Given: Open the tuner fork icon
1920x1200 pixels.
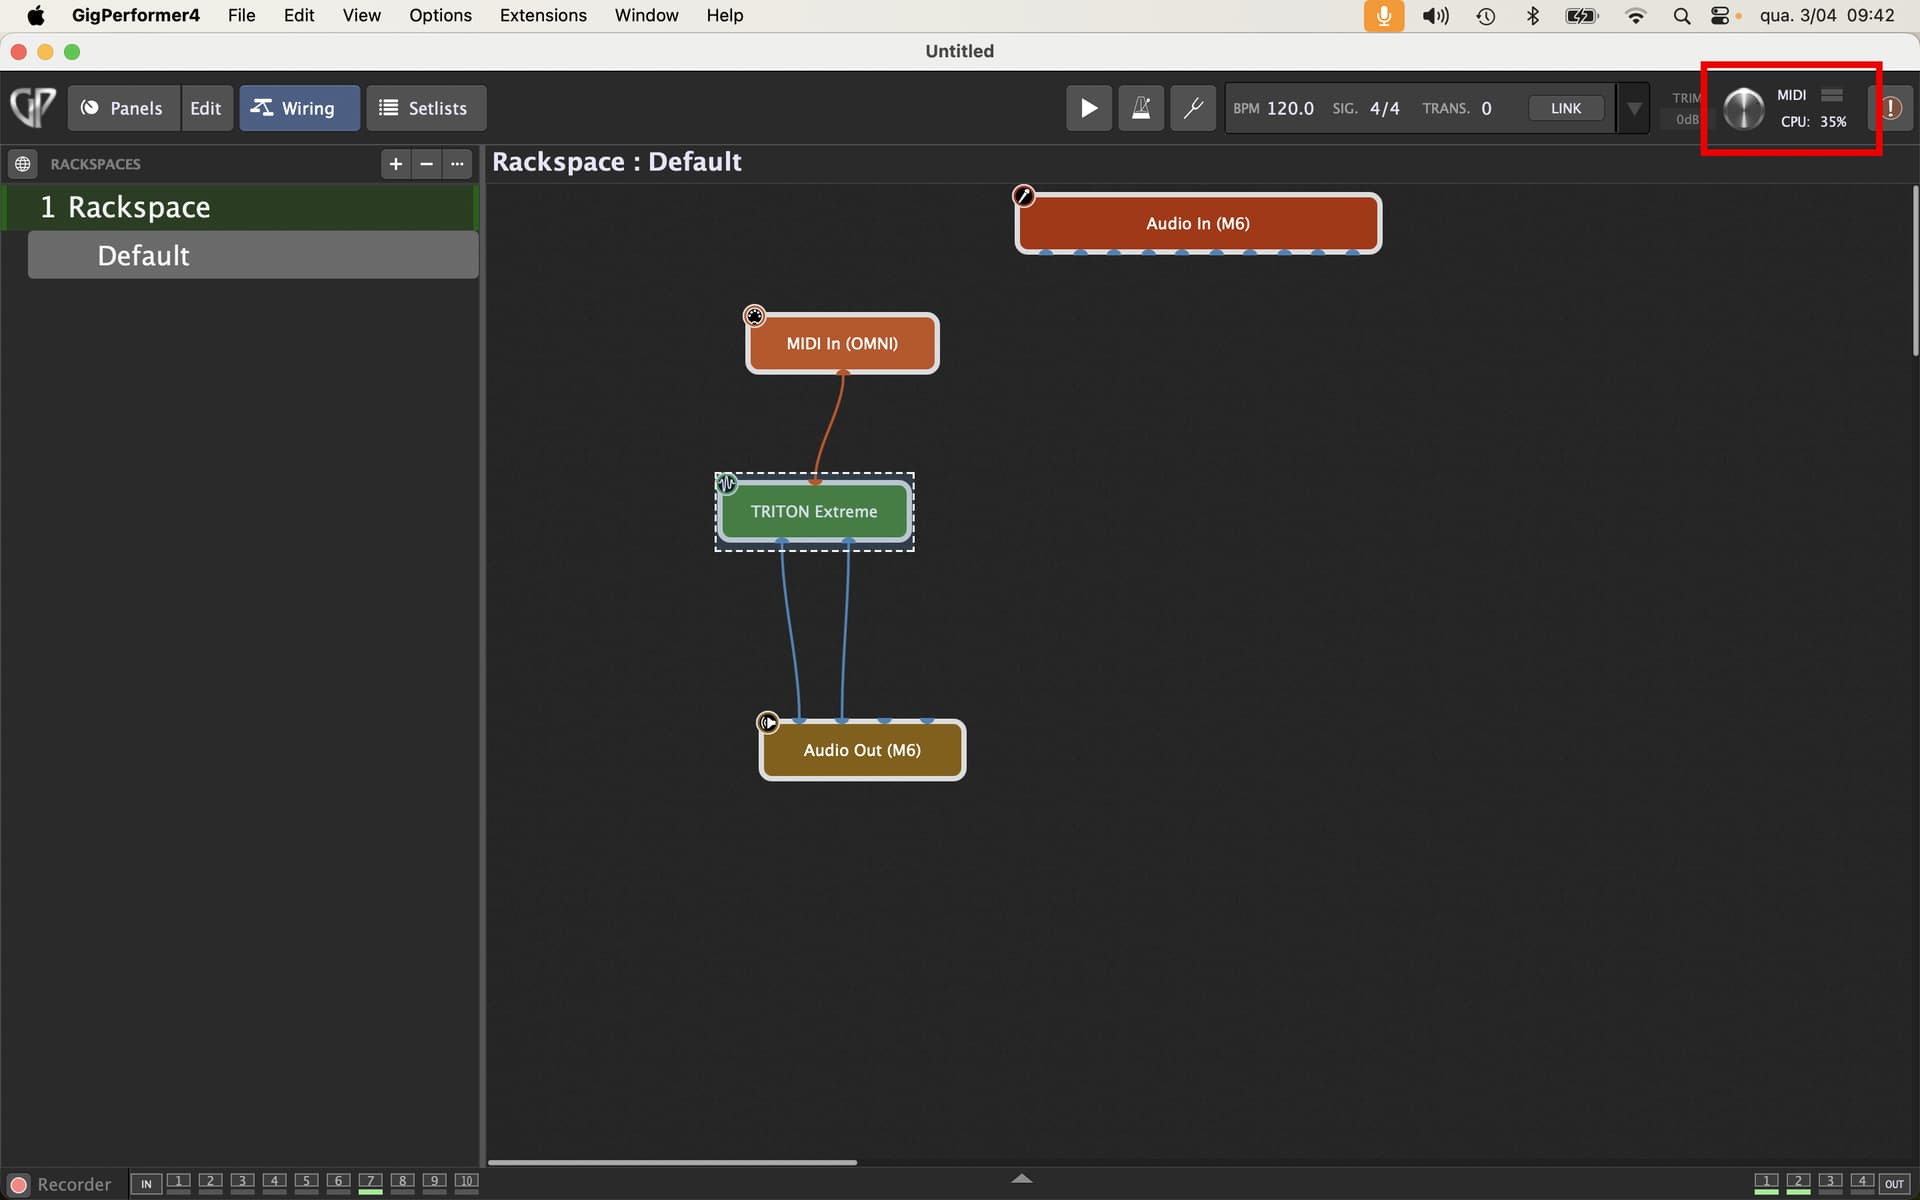Looking at the screenshot, I should click(x=1192, y=108).
